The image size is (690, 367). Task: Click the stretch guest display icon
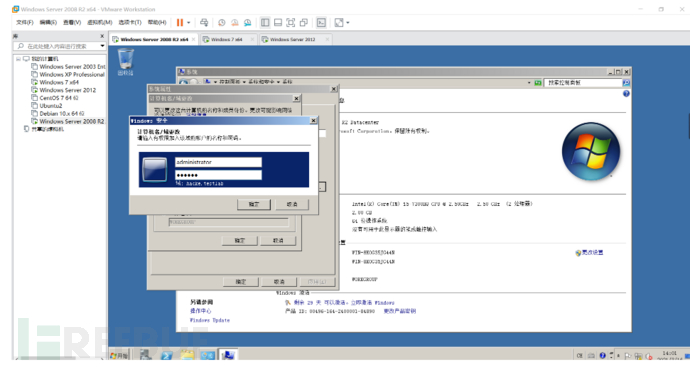click(338, 22)
